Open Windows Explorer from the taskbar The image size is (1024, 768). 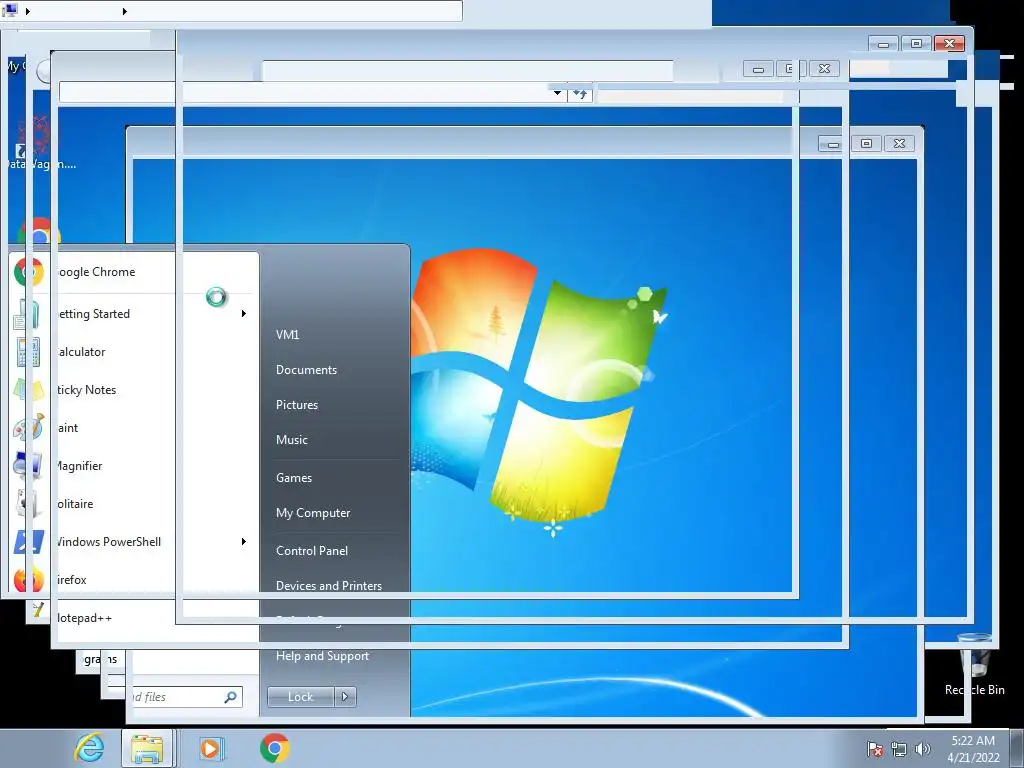click(148, 748)
